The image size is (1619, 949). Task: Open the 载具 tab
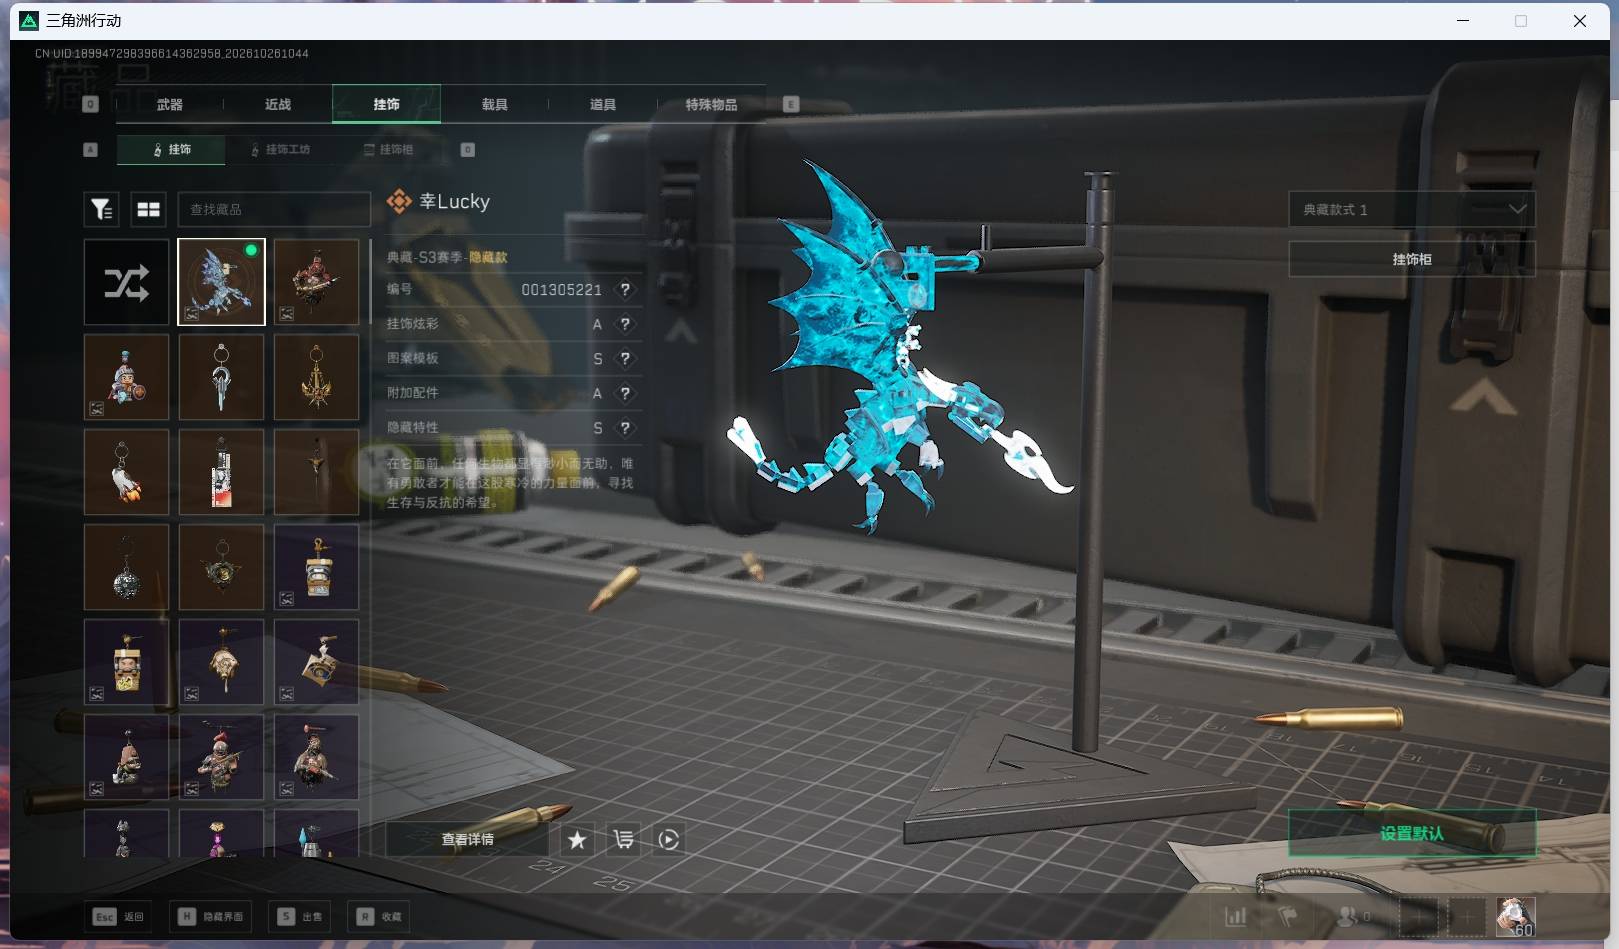point(494,104)
